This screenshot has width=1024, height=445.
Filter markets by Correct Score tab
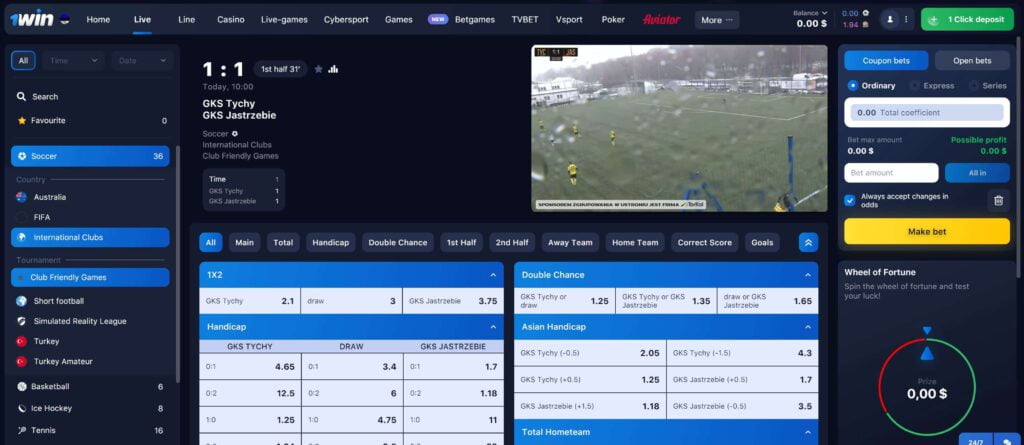click(705, 242)
